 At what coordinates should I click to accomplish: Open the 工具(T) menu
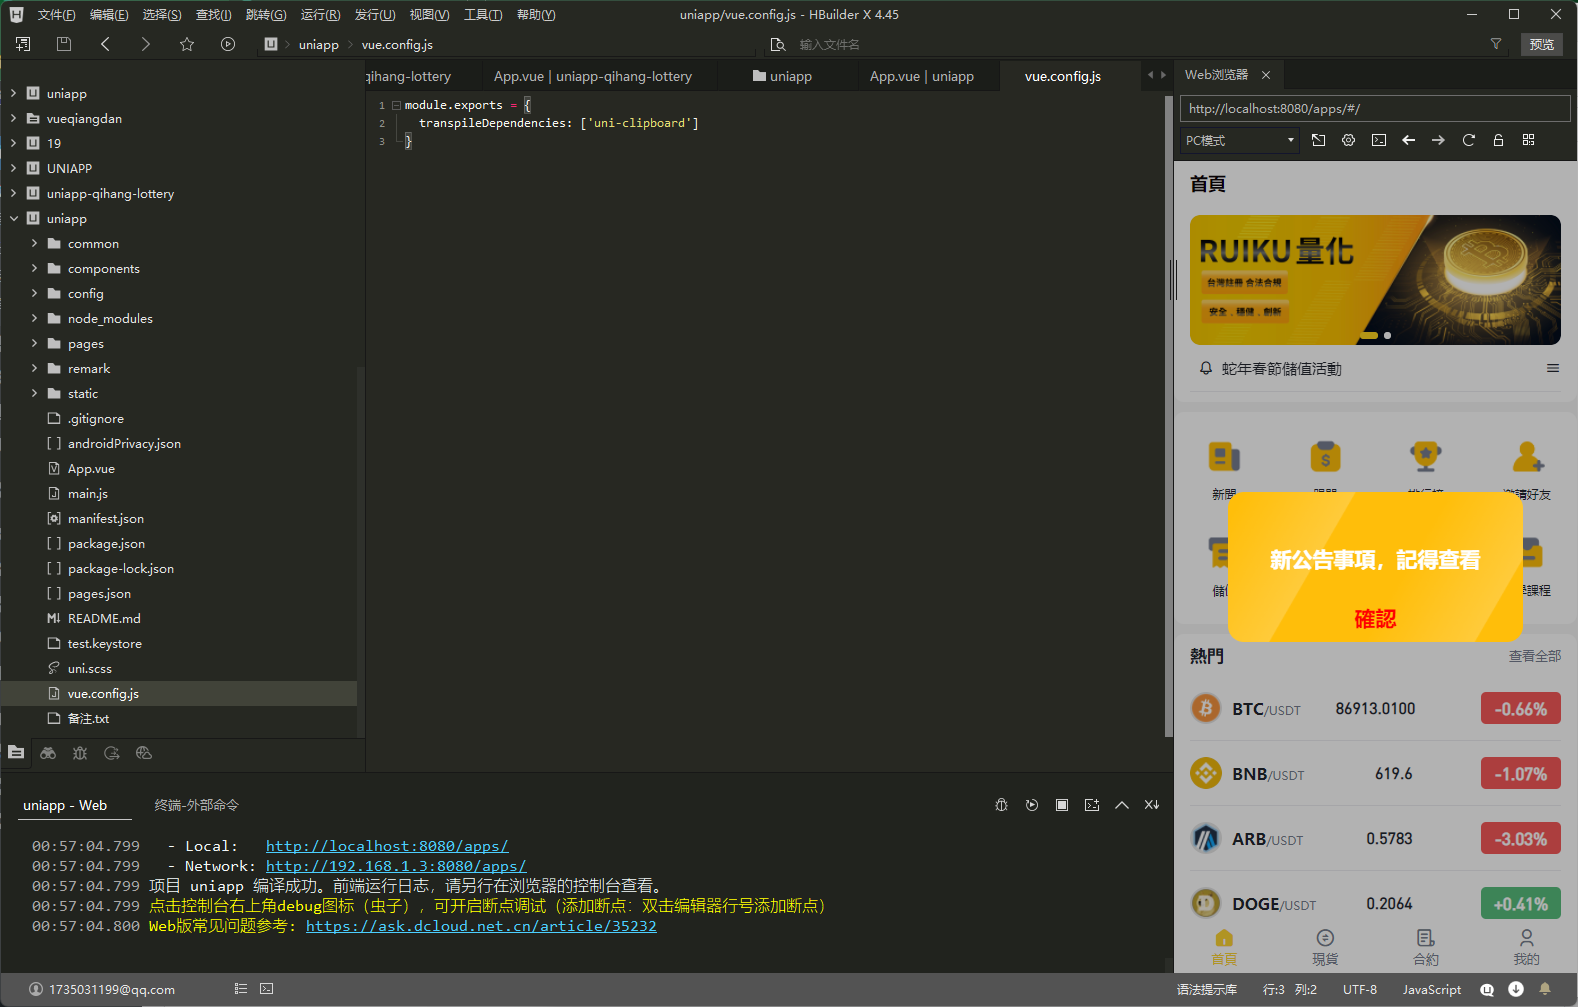[483, 15]
